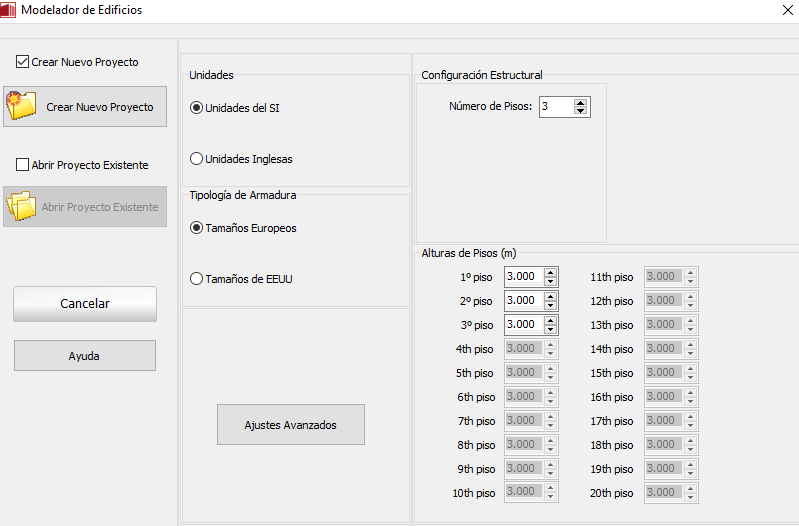The width and height of the screenshot is (799, 526).
Task: Close the Modelador de Edificios window
Action: [x=783, y=10]
